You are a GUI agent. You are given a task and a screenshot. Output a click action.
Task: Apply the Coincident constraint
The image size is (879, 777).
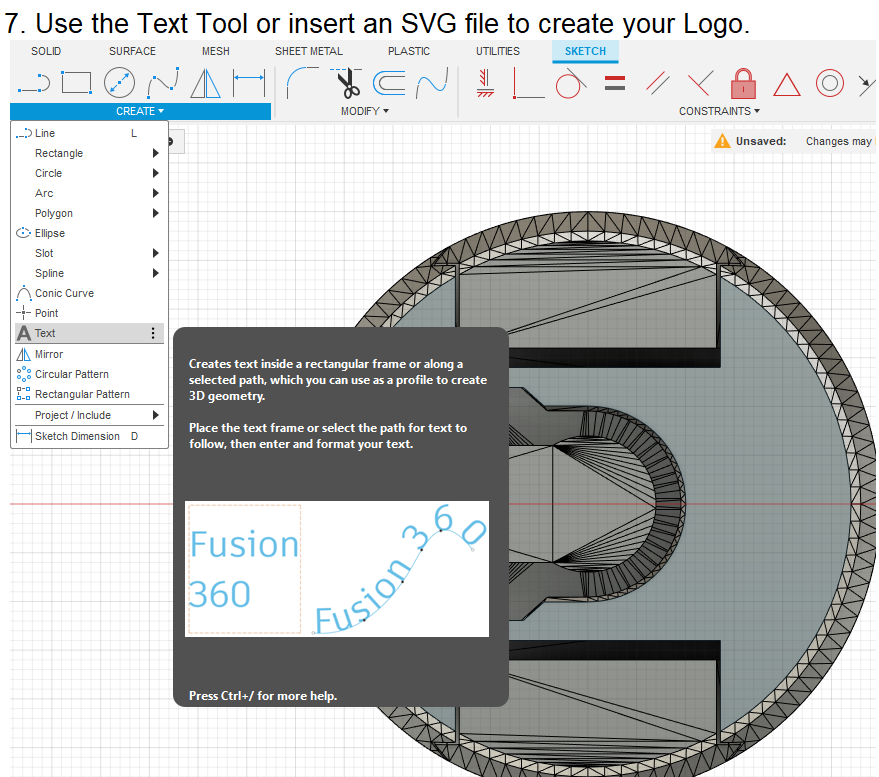[528, 83]
